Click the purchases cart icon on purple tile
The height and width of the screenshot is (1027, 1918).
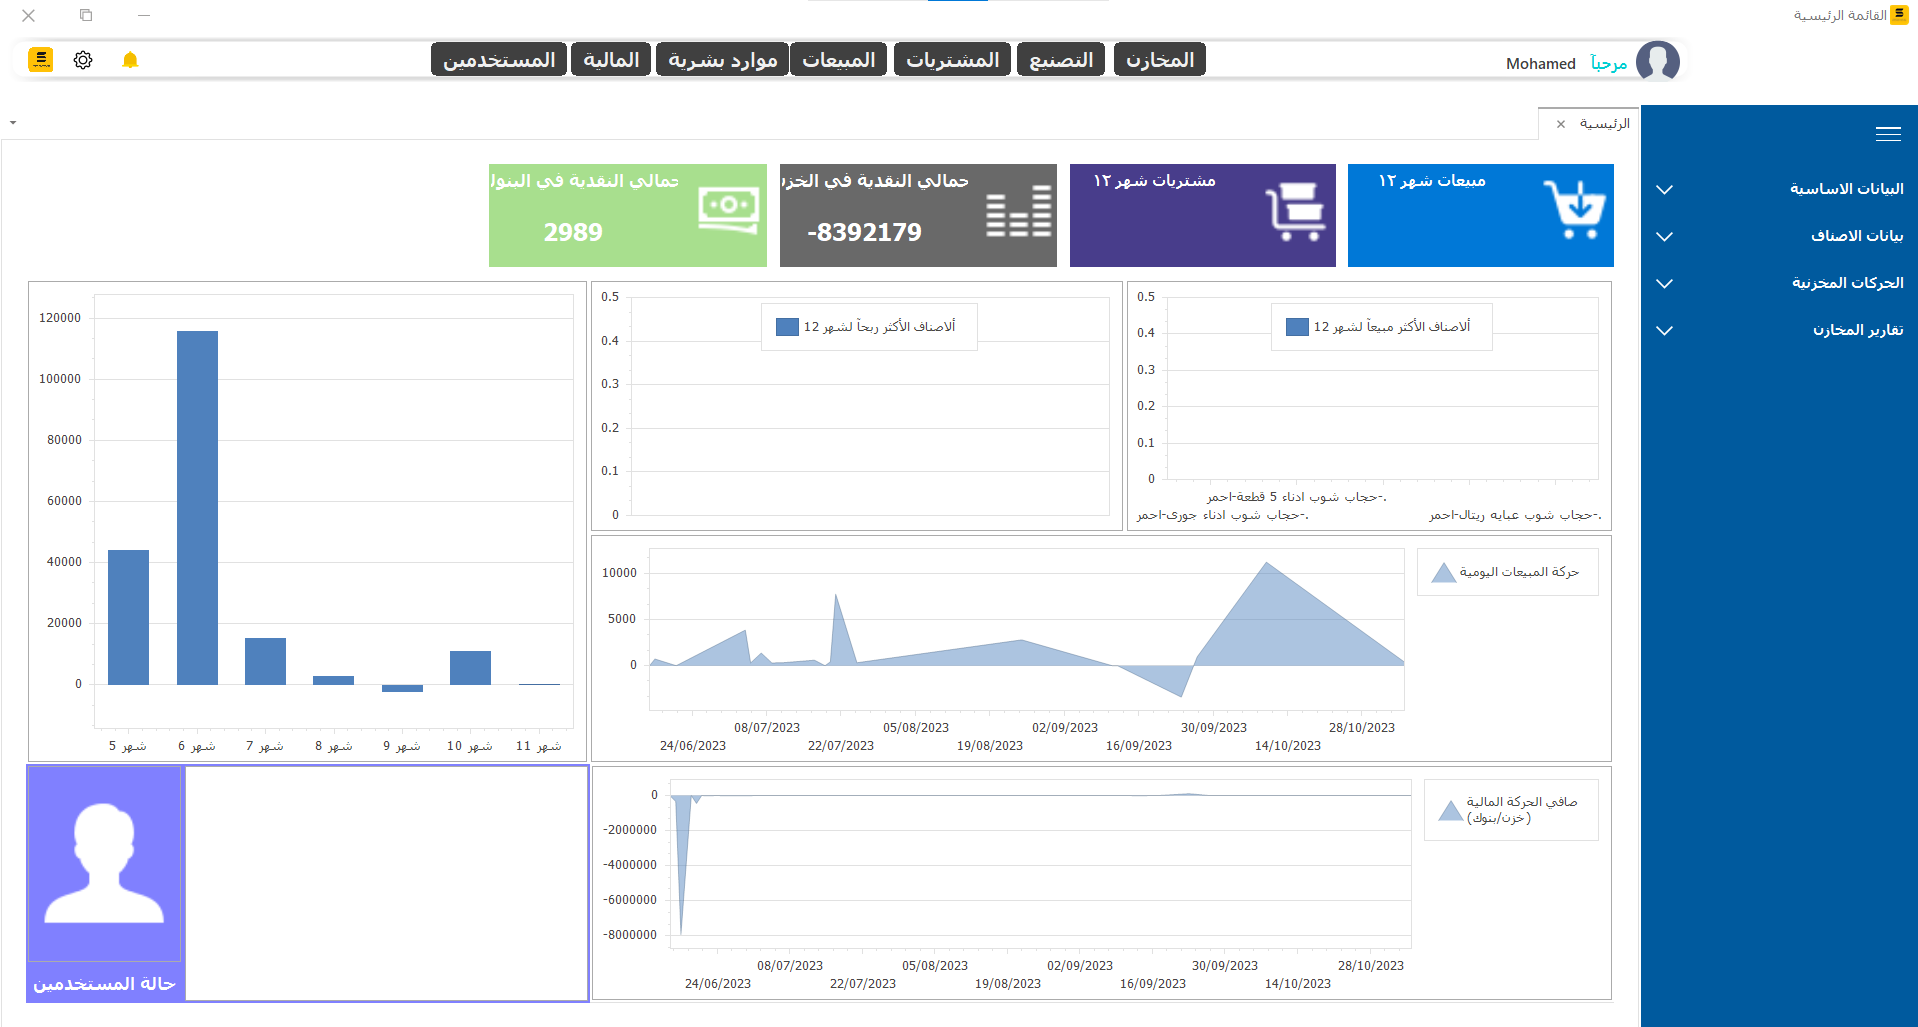click(1295, 212)
